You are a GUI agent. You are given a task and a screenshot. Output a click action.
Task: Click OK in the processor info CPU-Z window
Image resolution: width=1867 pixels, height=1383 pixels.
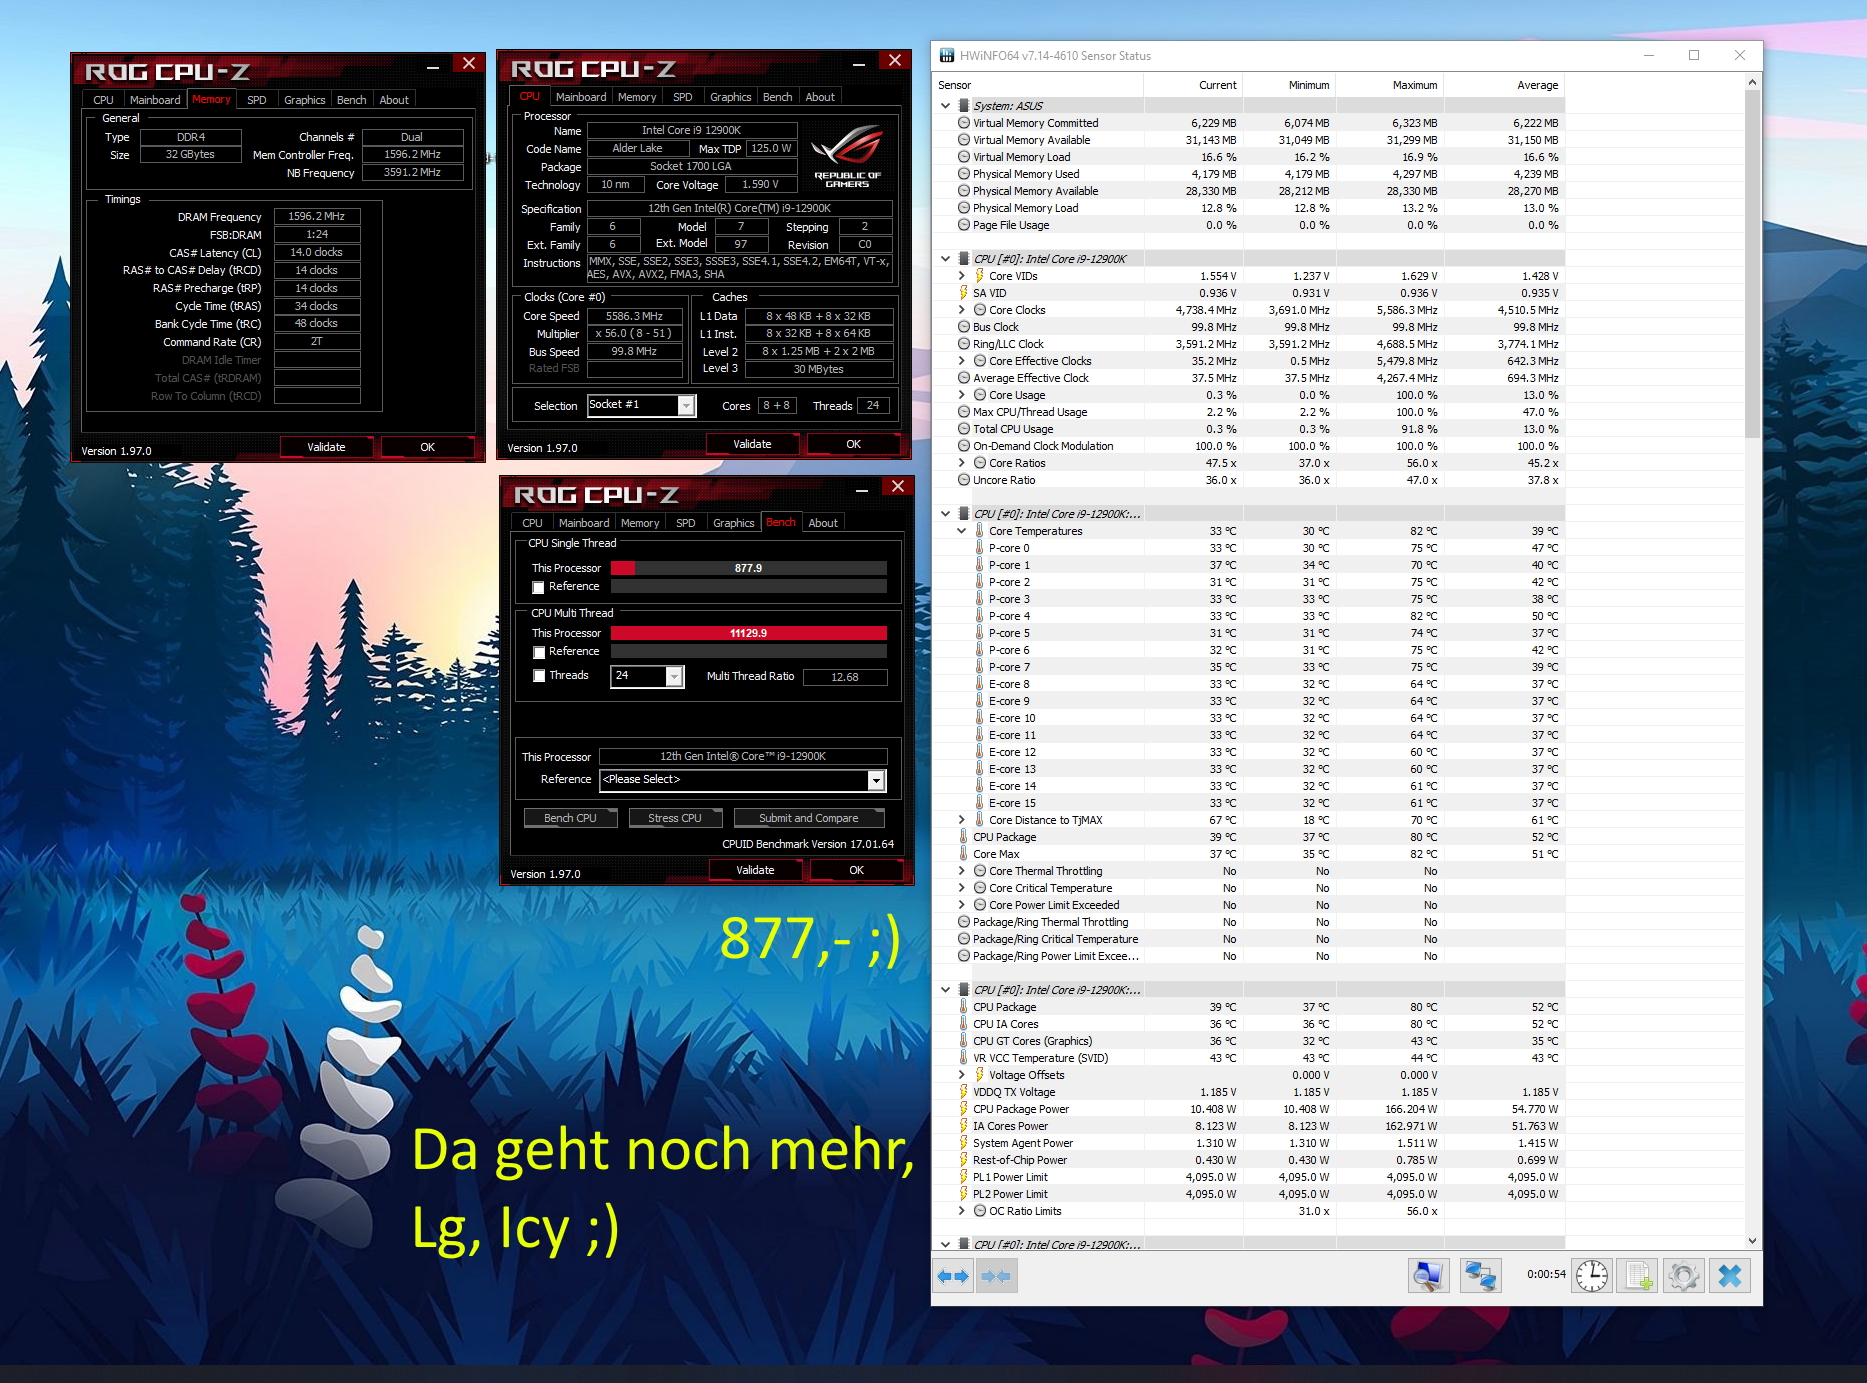tap(854, 444)
